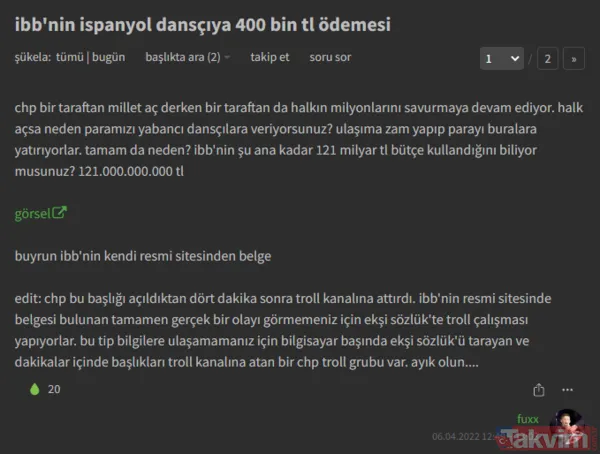Select text 'buyrun ibb'nin kendi resmi sitesinden belge'
The width and height of the screenshot is (600, 454).
pos(143,256)
